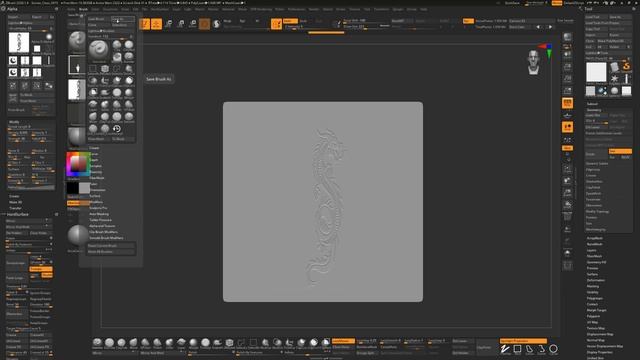
Task: Toggle the orange Smt button near Divide
Action: pyautogui.click(x=620, y=151)
